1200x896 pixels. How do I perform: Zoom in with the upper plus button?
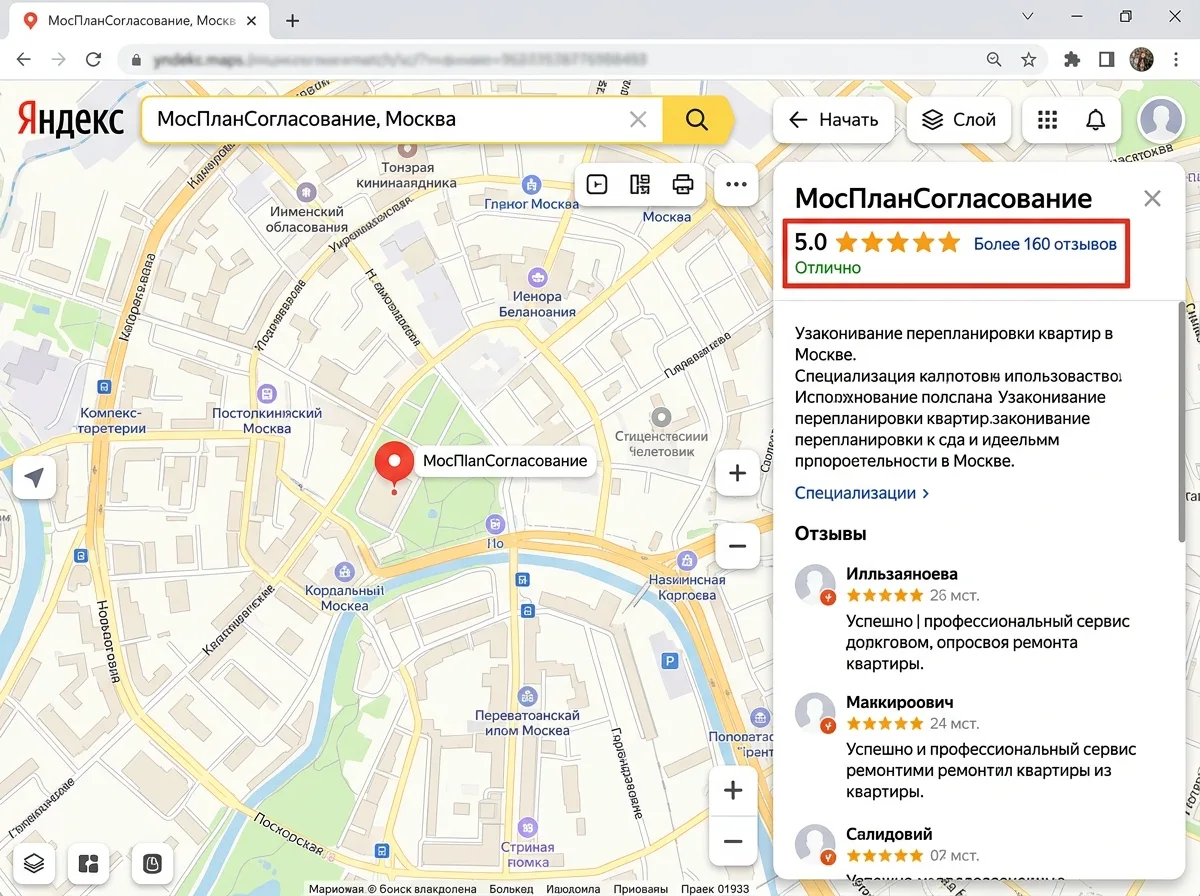tap(738, 474)
